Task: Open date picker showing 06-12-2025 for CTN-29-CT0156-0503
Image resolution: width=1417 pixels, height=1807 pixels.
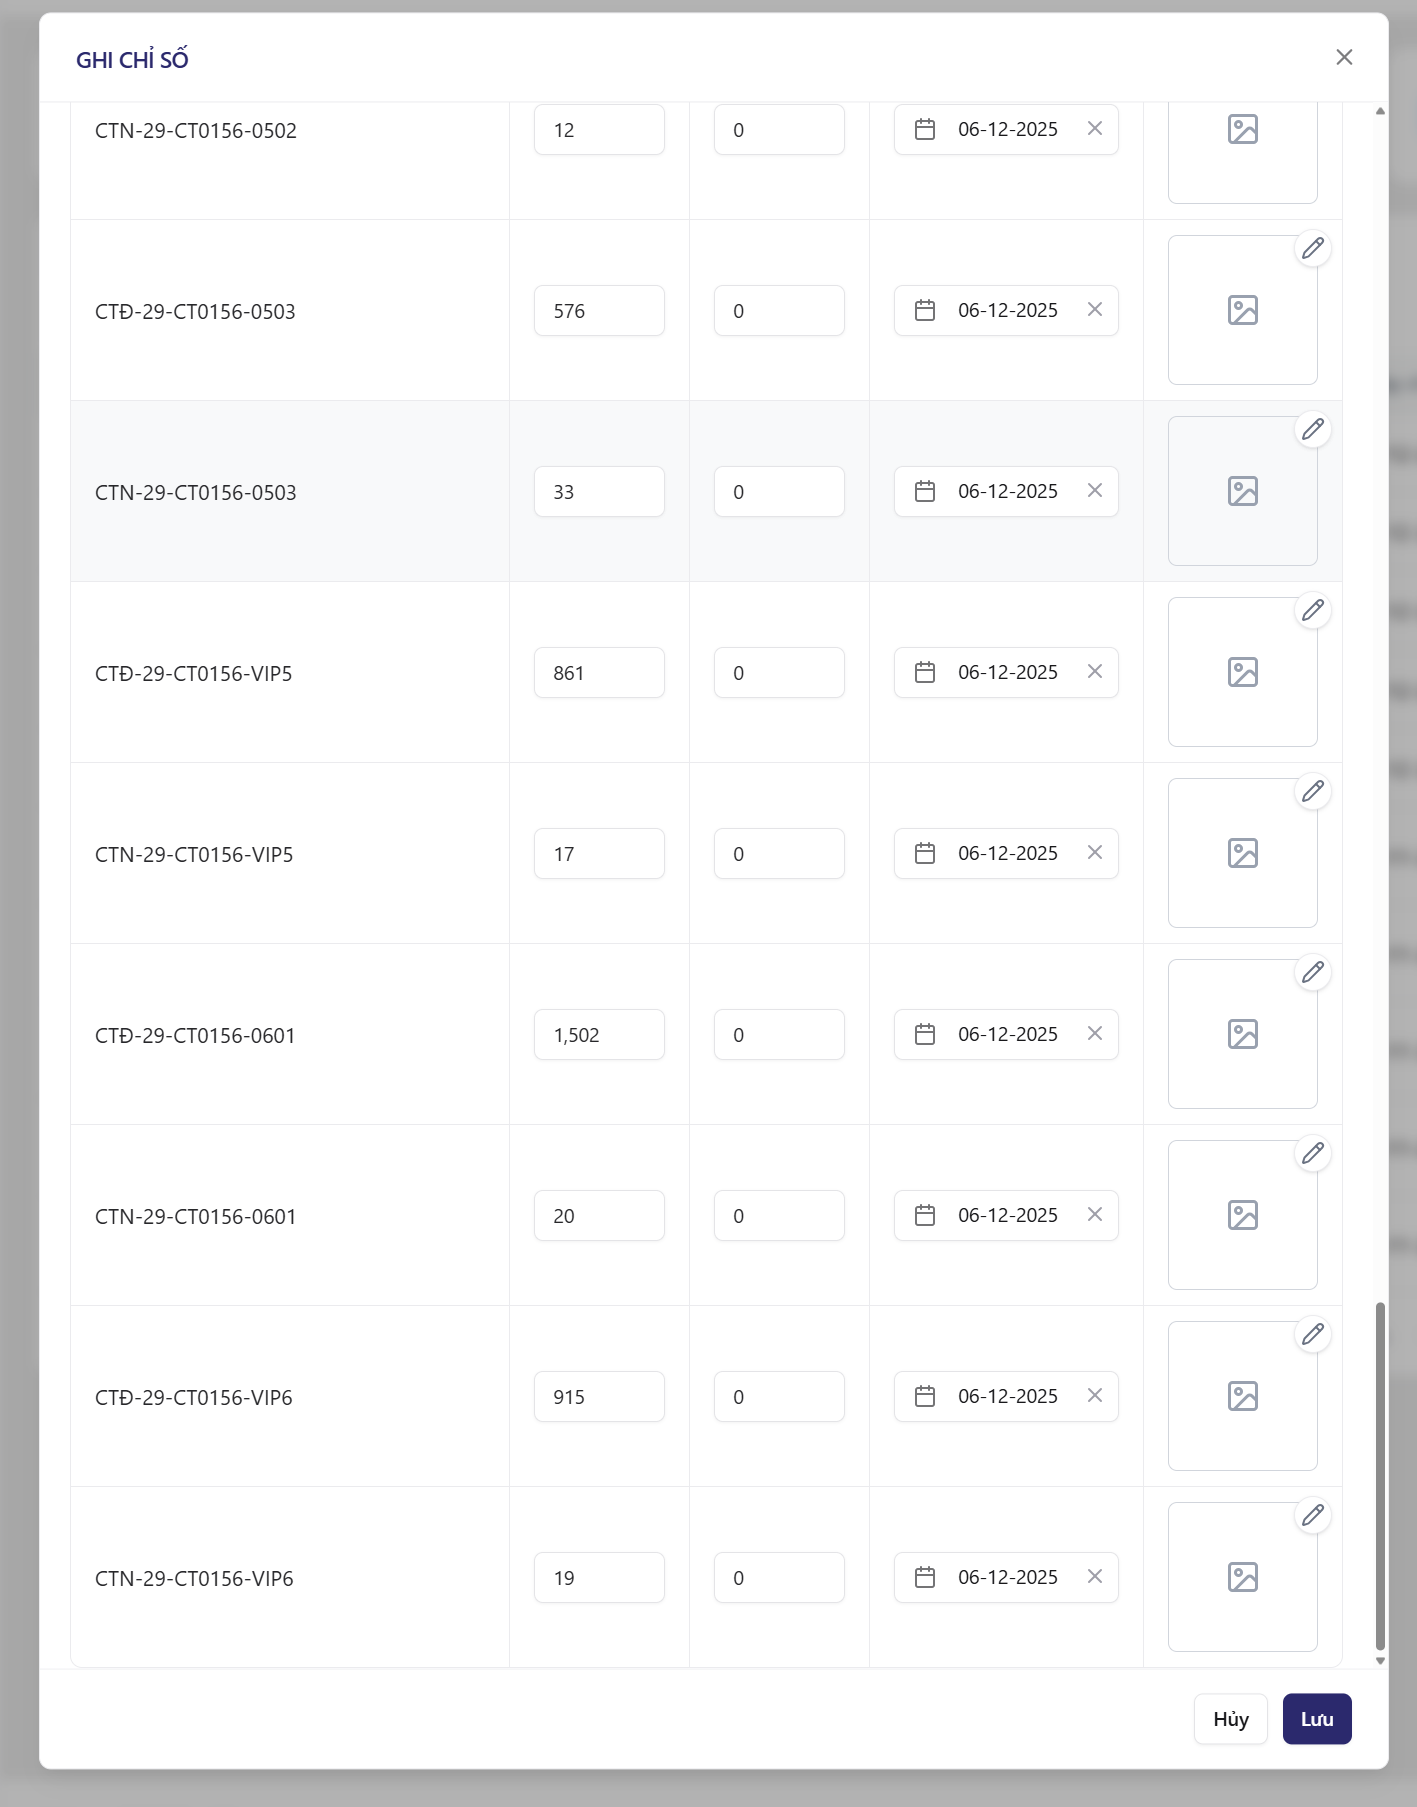Action: 1007,491
